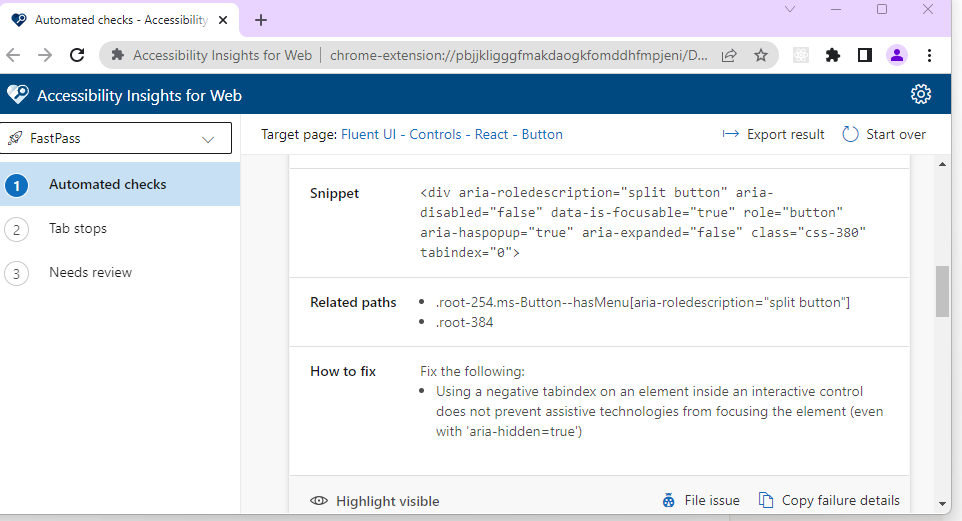
Task: Click the Accessibility Insights for Web header title
Action: pyautogui.click(x=139, y=96)
